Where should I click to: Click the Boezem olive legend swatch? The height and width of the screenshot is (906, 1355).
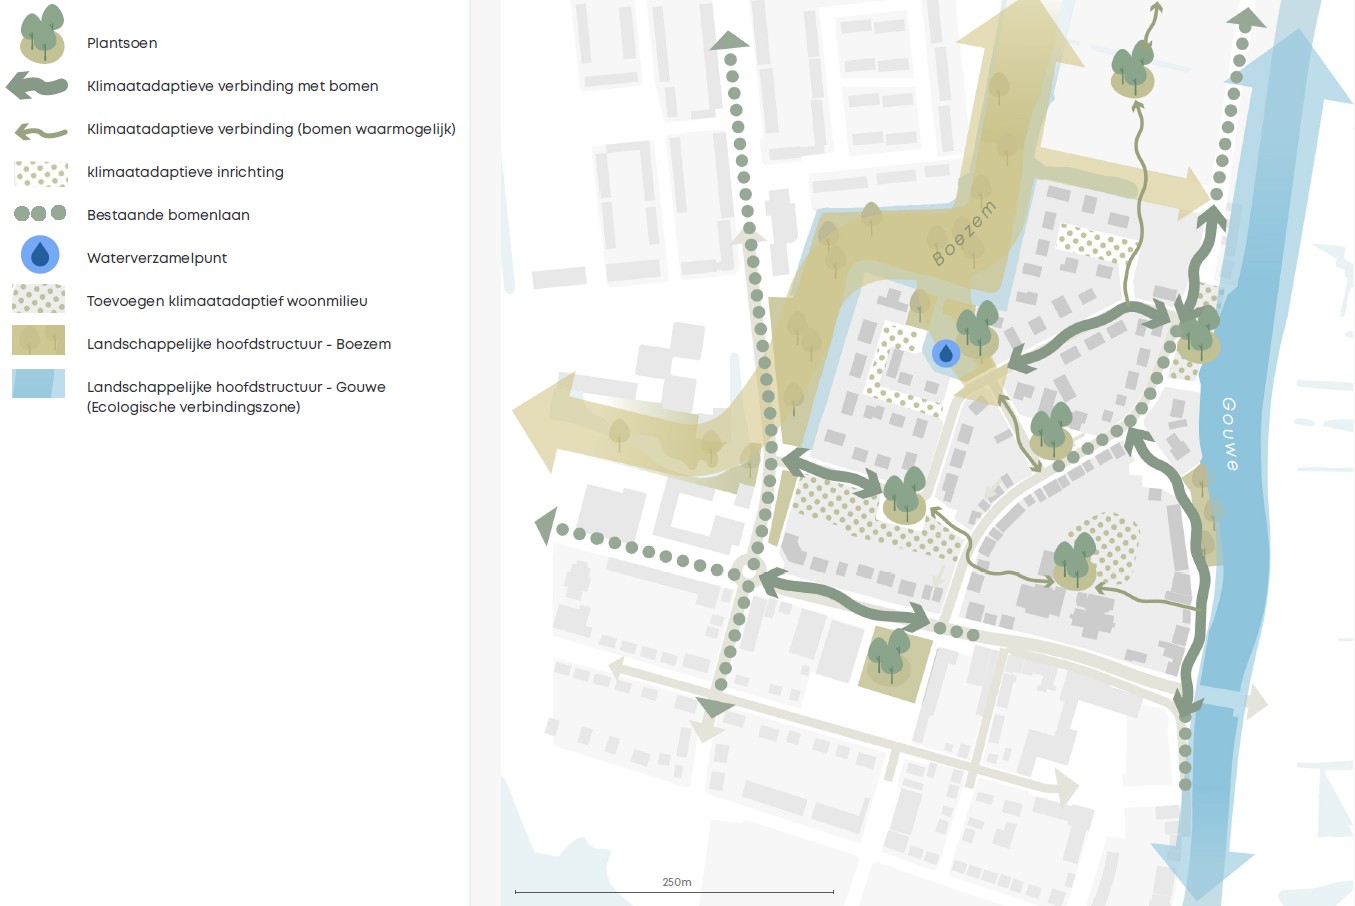pyautogui.click(x=39, y=340)
